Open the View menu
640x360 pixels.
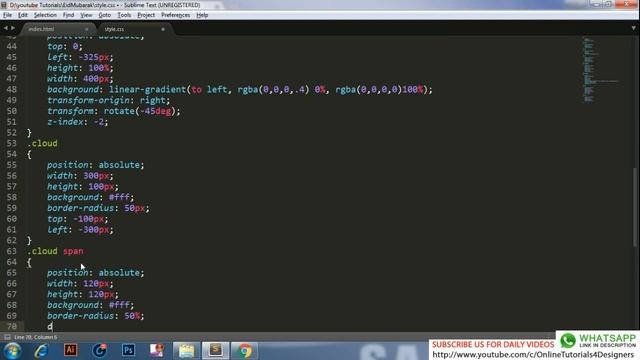[86, 15]
